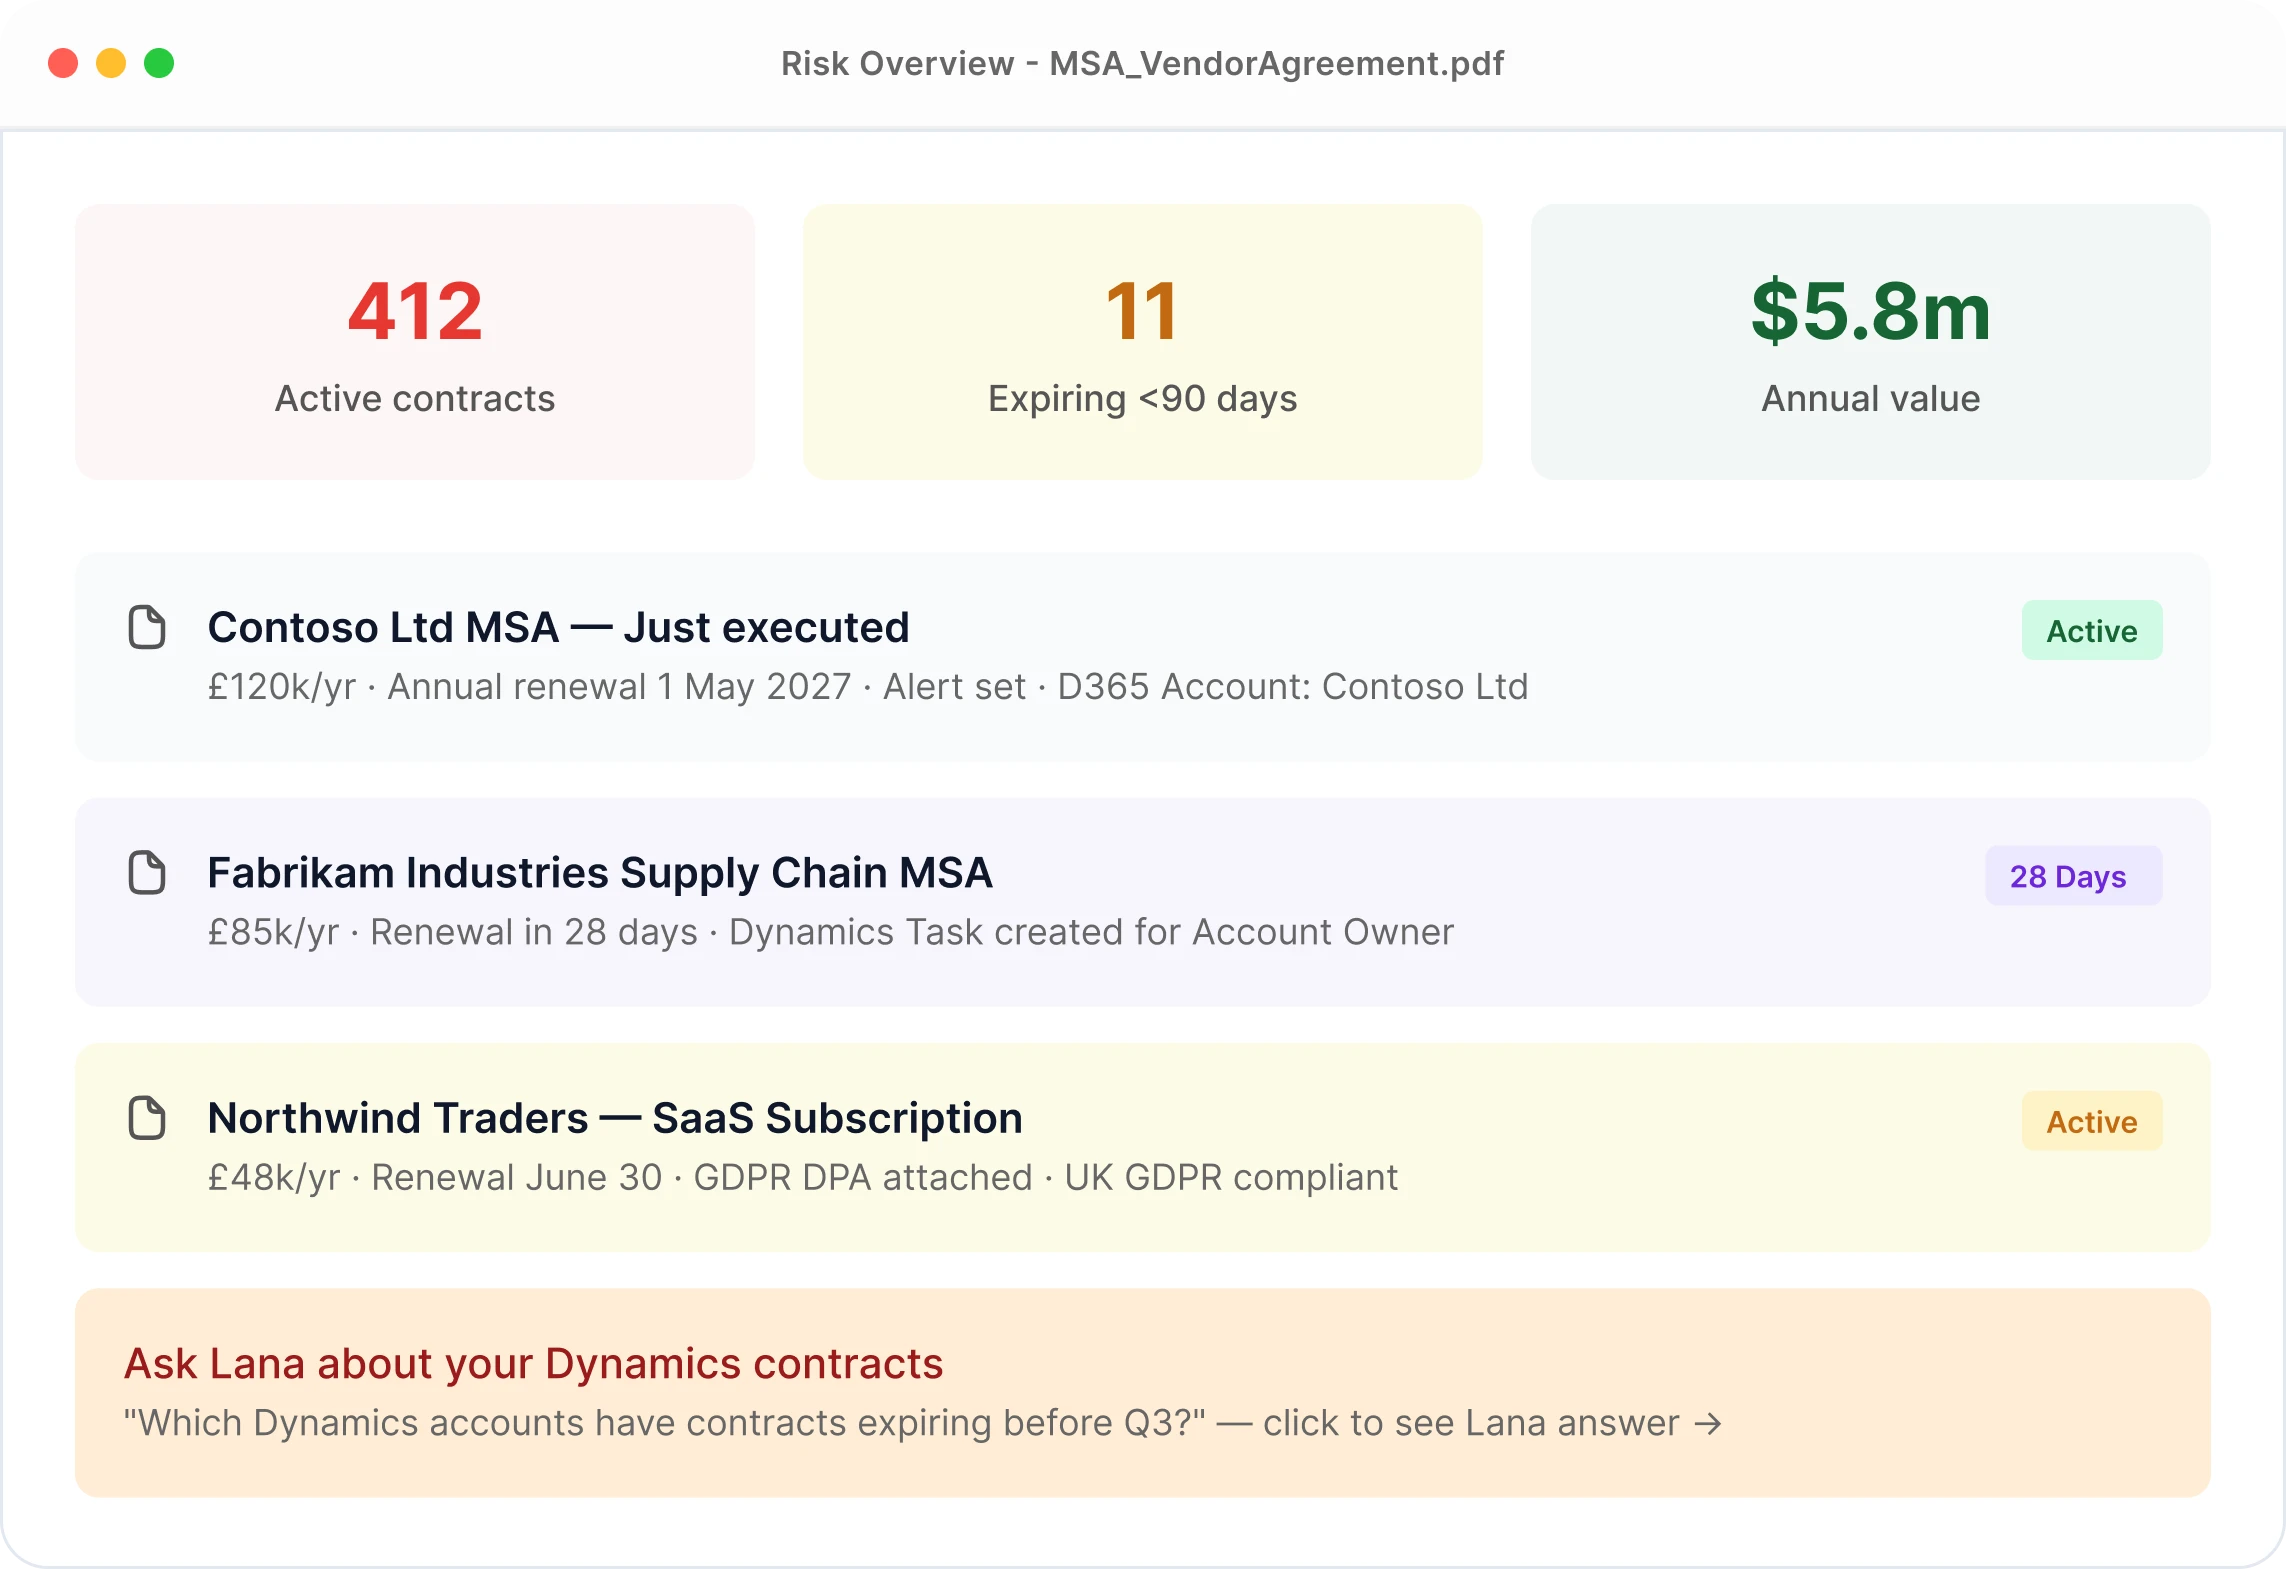Click the GDPR DPA attached text on Northwind
The height and width of the screenshot is (1569, 2286).
[863, 1177]
